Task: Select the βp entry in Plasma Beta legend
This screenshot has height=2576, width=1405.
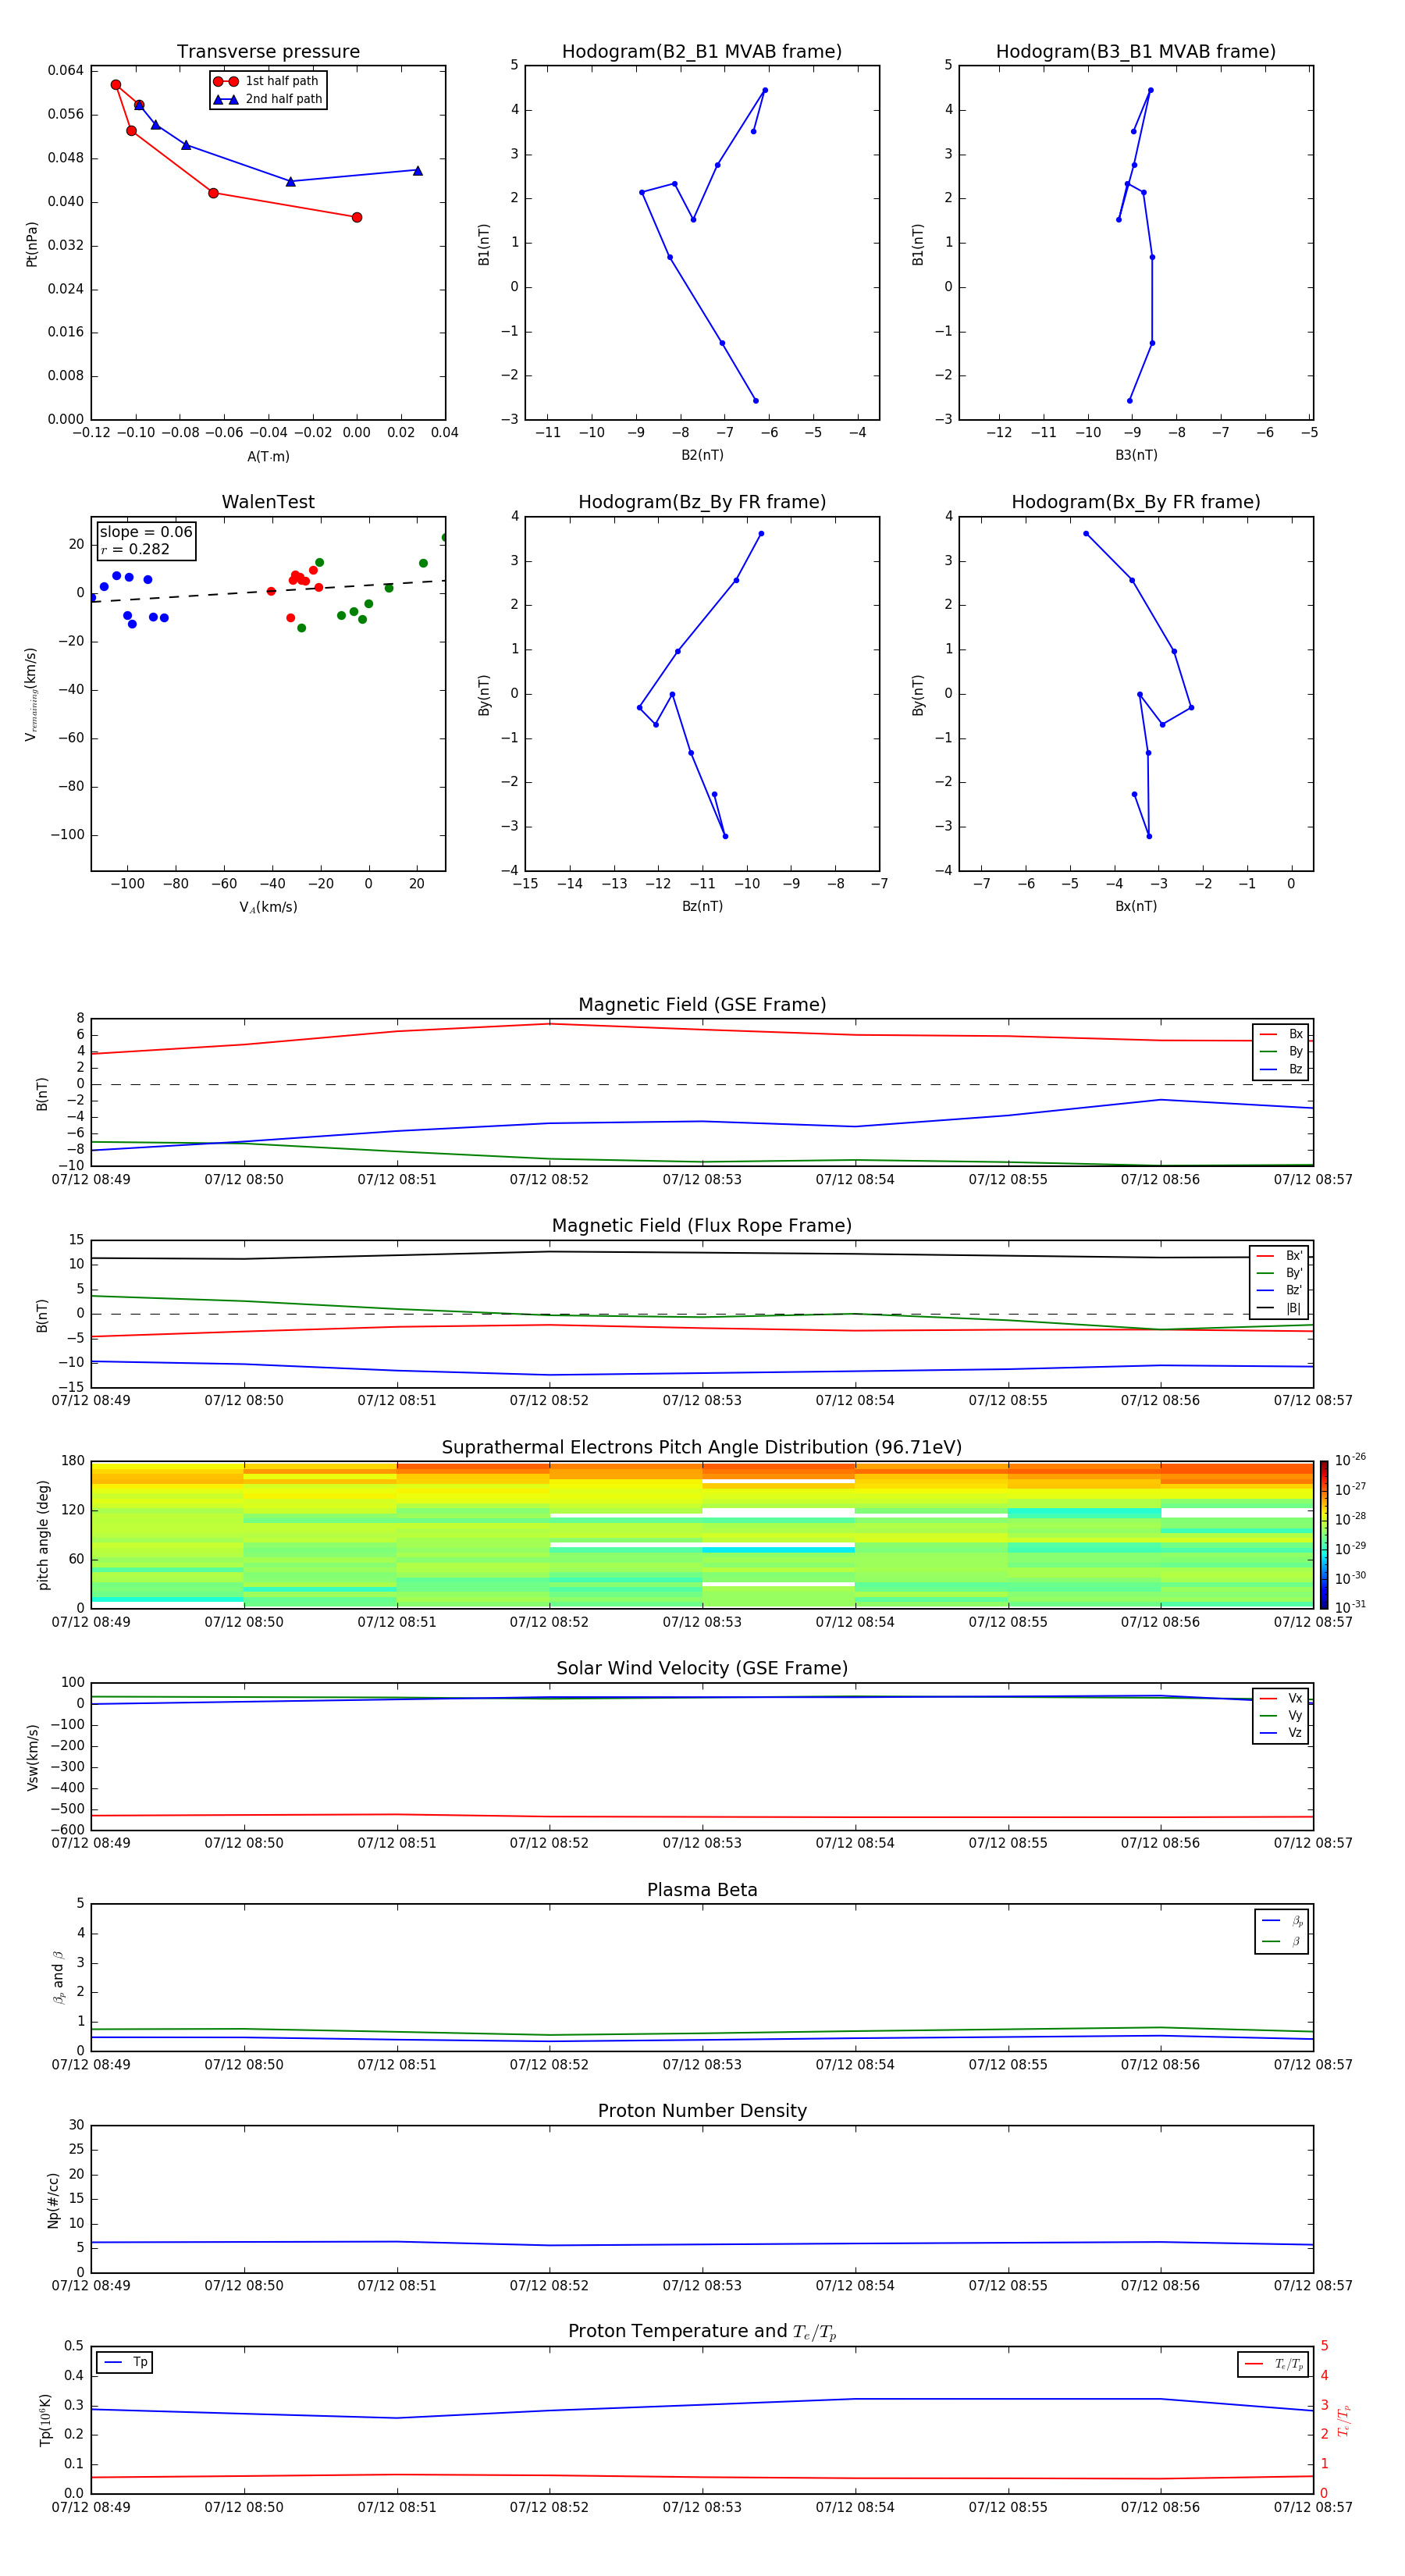Action: [1282, 1920]
